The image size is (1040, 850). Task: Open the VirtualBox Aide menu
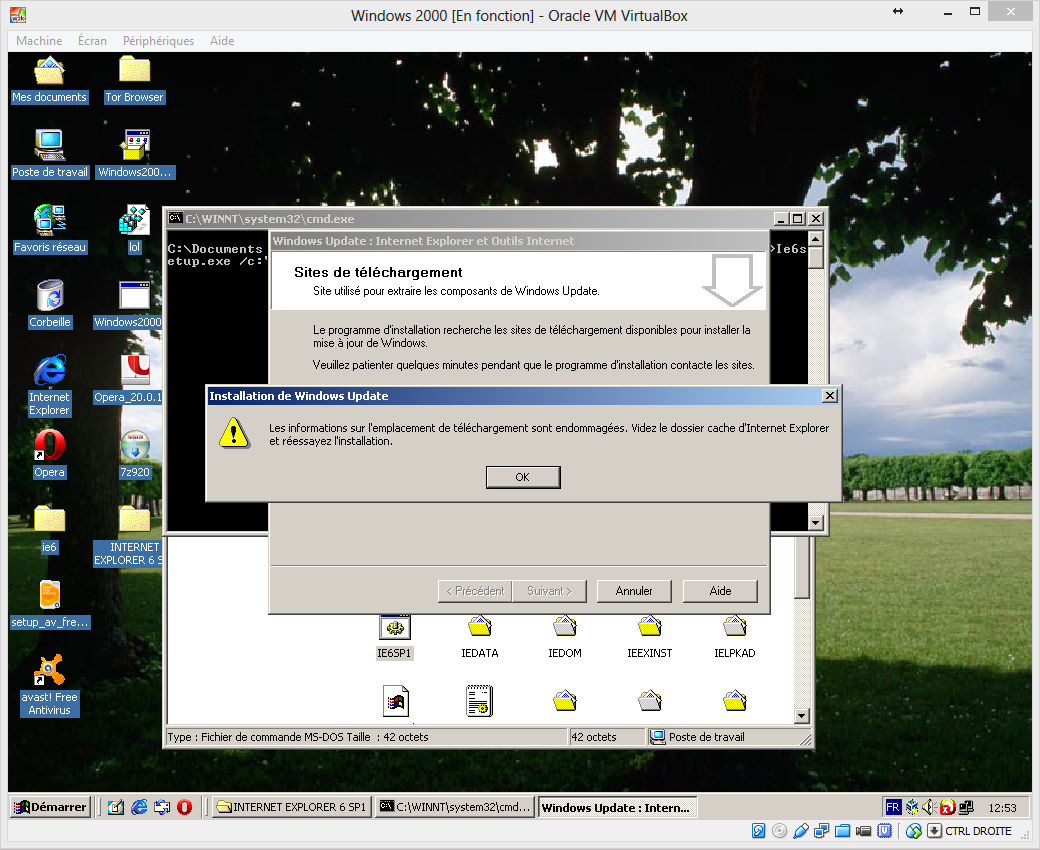pos(222,41)
